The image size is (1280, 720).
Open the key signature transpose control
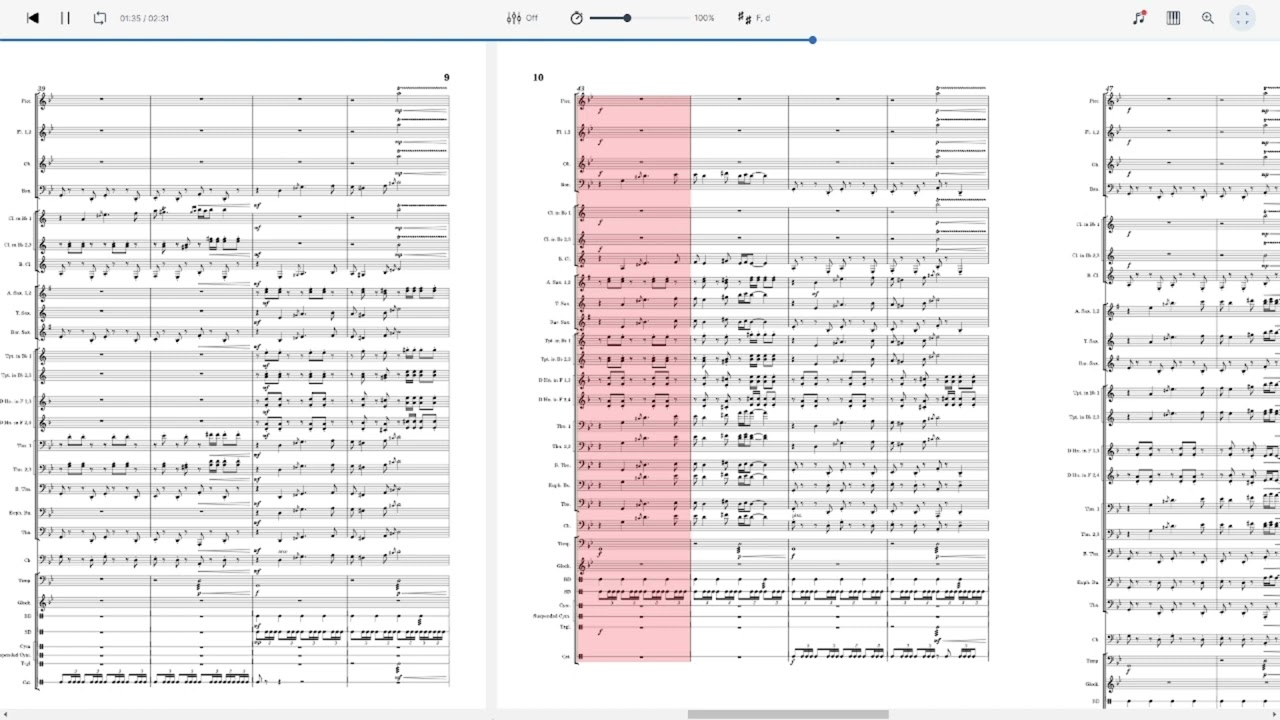(x=753, y=18)
